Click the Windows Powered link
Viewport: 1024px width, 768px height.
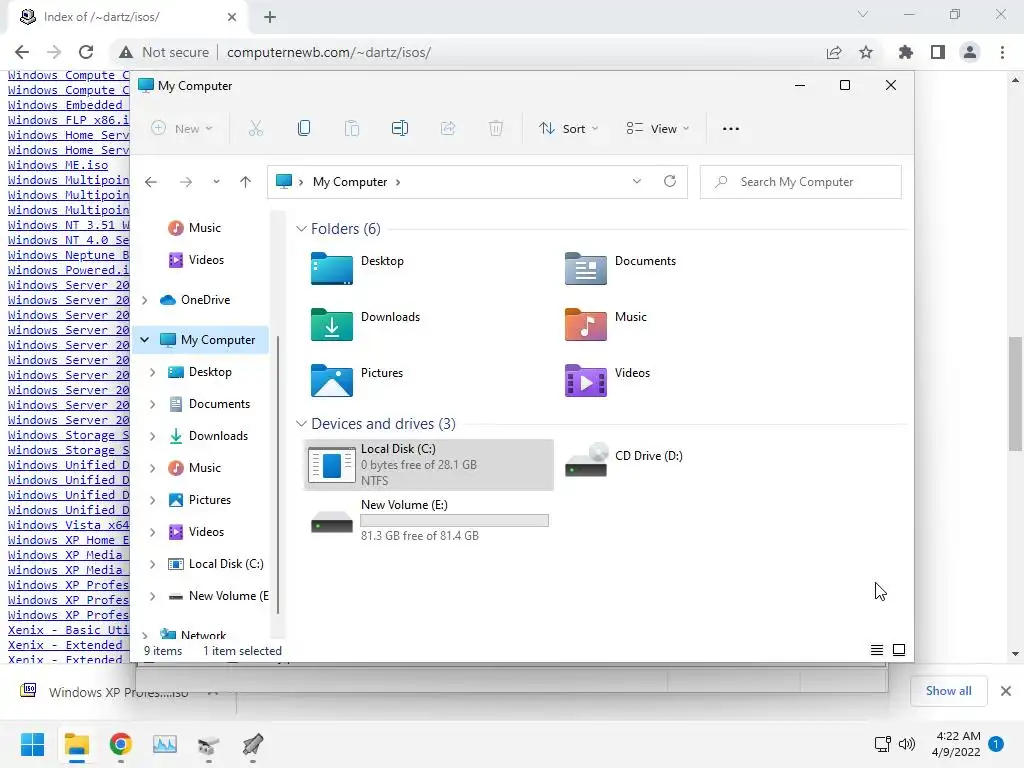[x=69, y=270]
